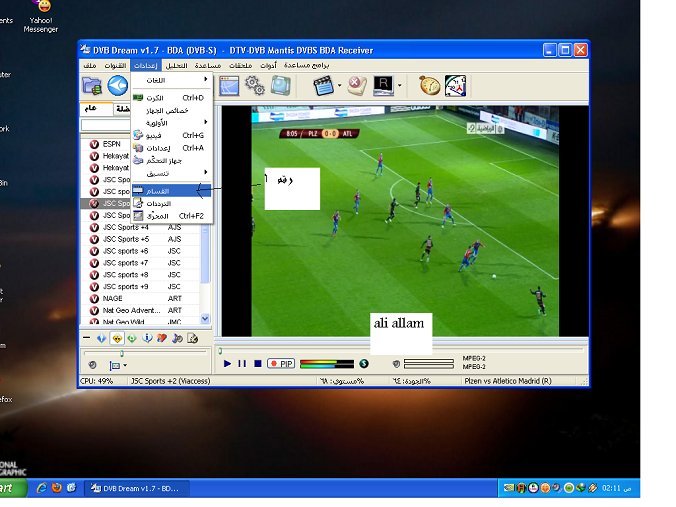The width and height of the screenshot is (676, 507).
Task: Open Yahoo! Messenger desktop icon
Action: pyautogui.click(x=41, y=16)
